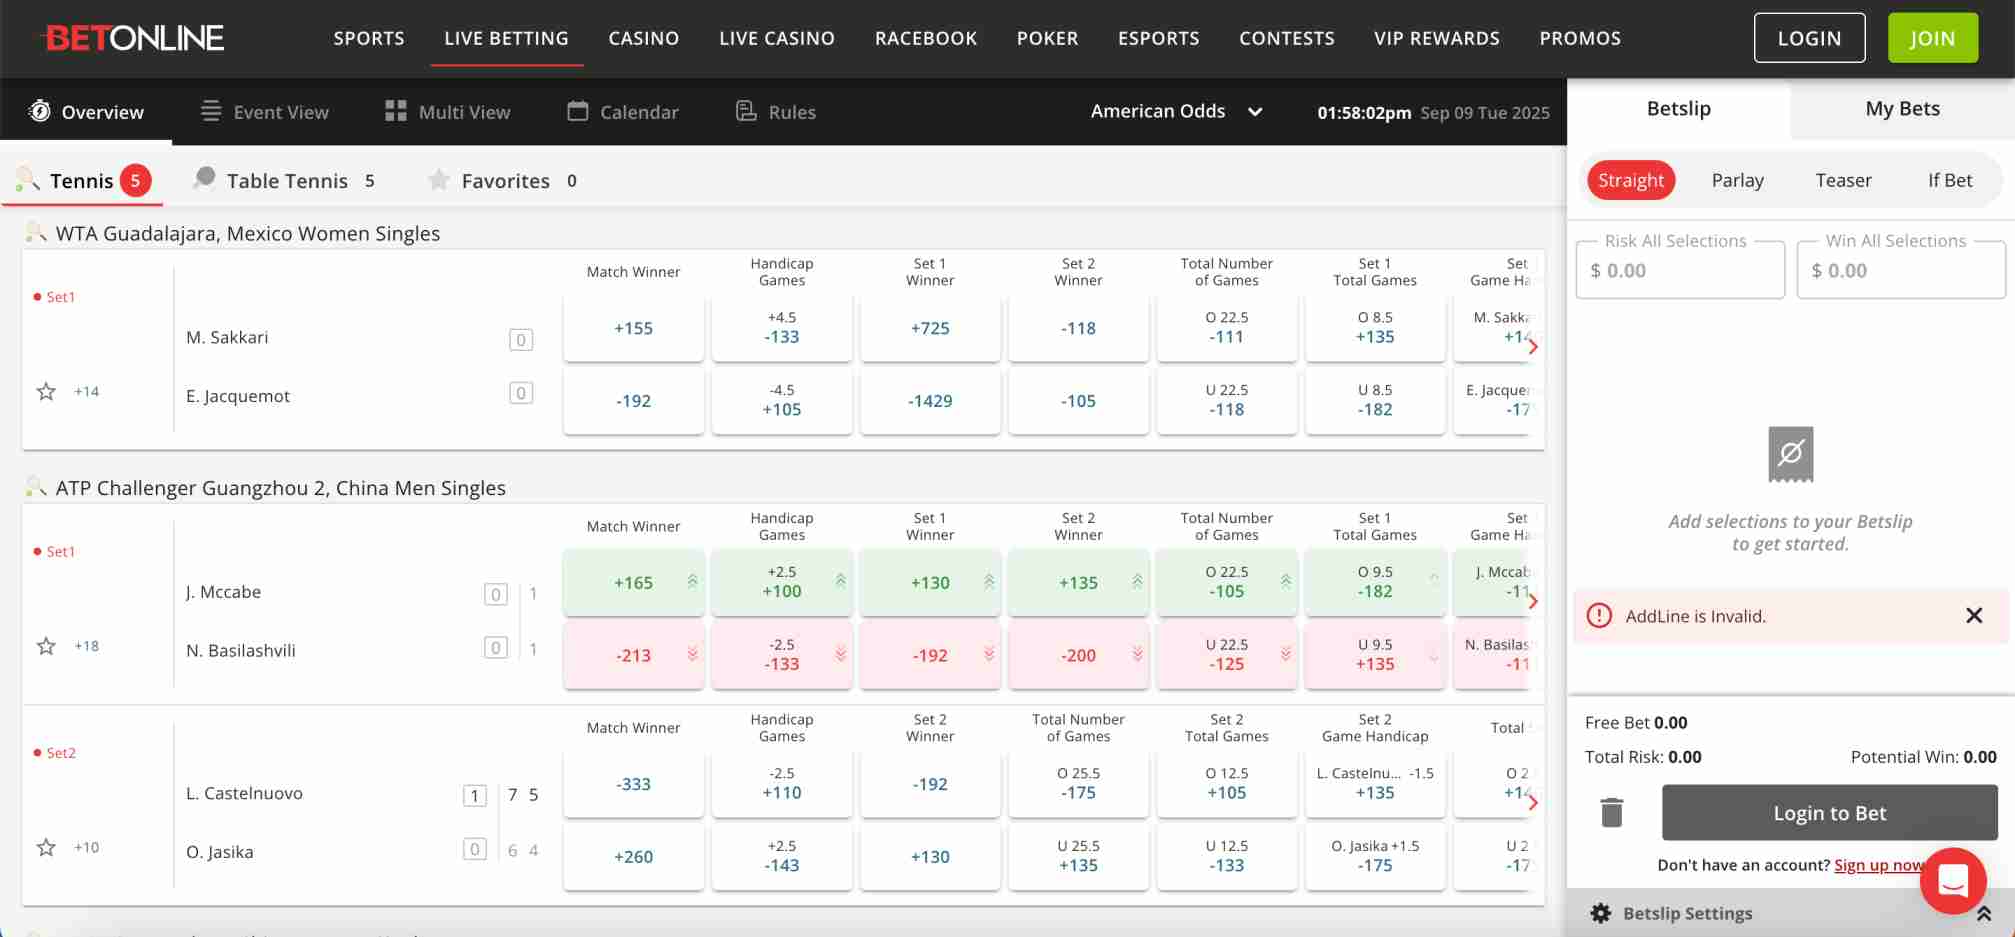This screenshot has width=2015, height=937.
Task: Open the Table Tennis tab
Action: click(x=286, y=180)
